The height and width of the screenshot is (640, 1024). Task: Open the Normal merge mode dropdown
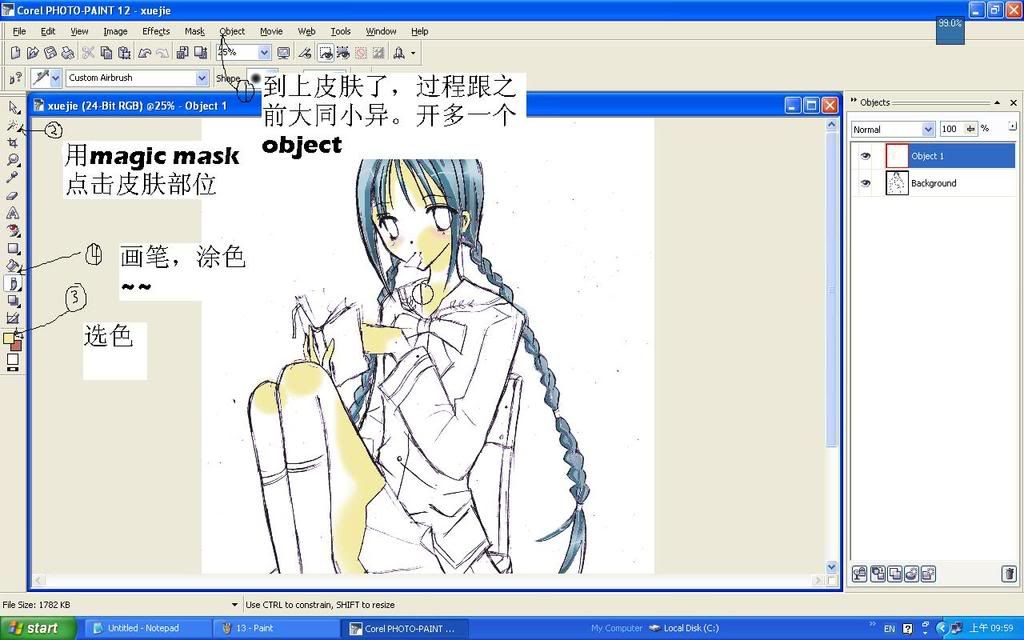pyautogui.click(x=927, y=129)
